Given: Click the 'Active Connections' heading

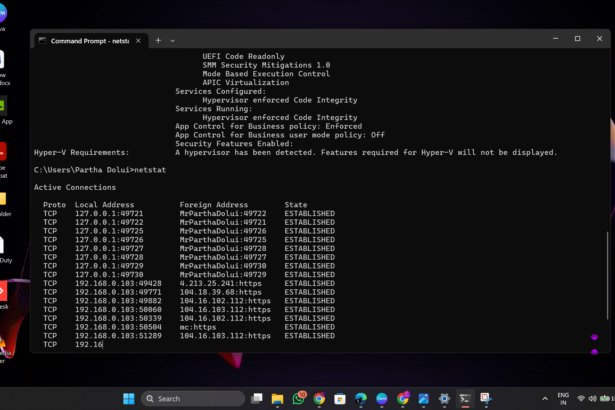Looking at the screenshot, I should (x=75, y=187).
